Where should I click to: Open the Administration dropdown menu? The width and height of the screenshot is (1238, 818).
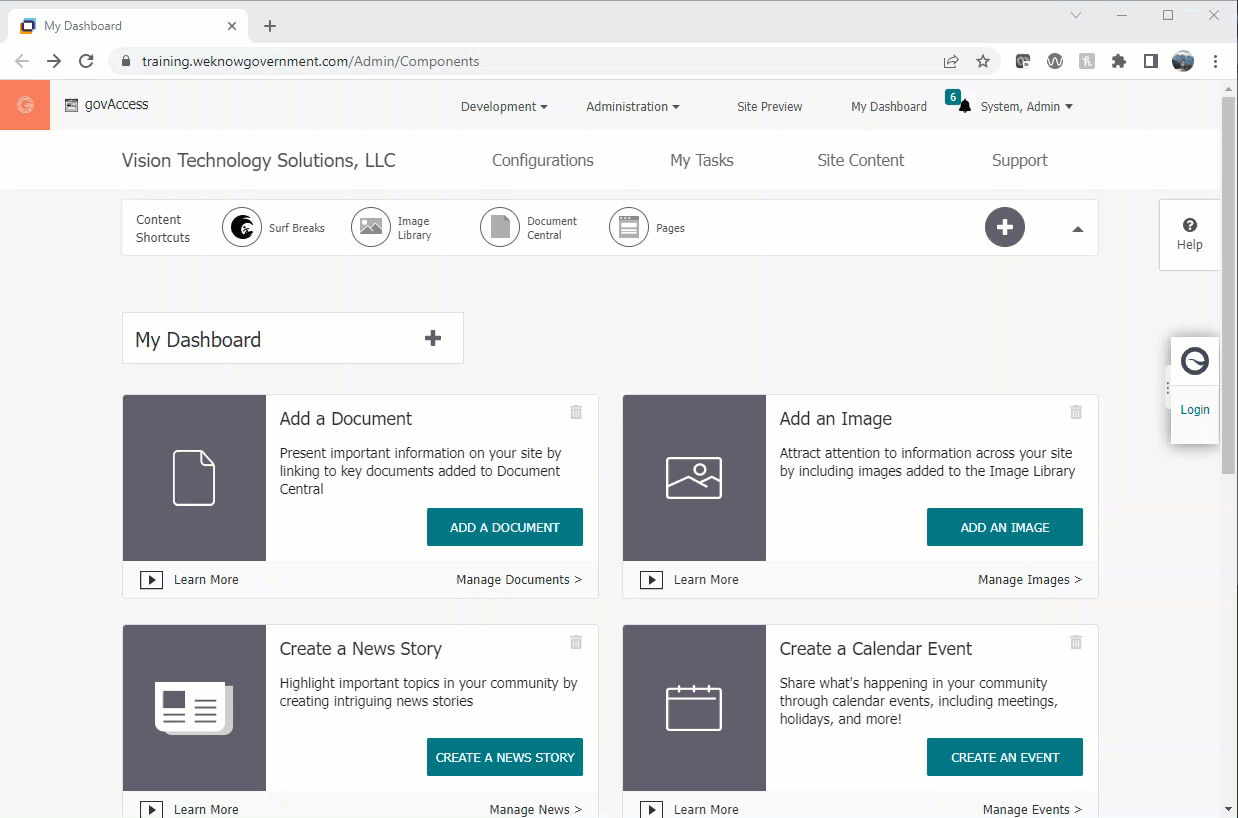pos(632,107)
